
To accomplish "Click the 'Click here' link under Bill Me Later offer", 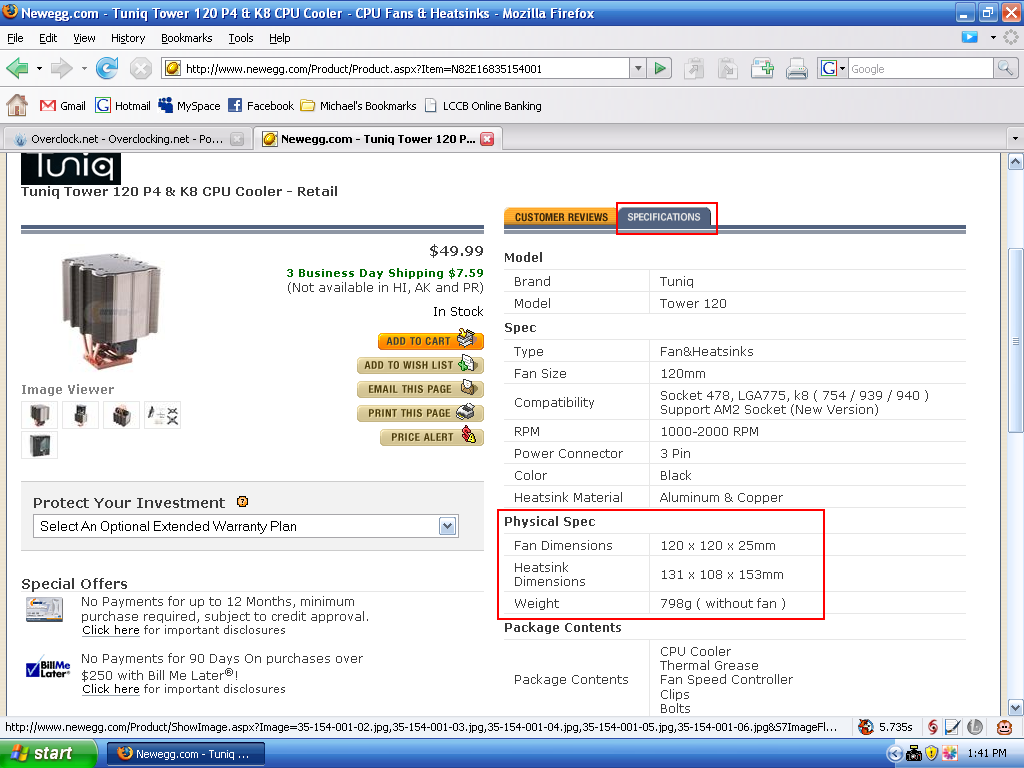I will coord(110,689).
